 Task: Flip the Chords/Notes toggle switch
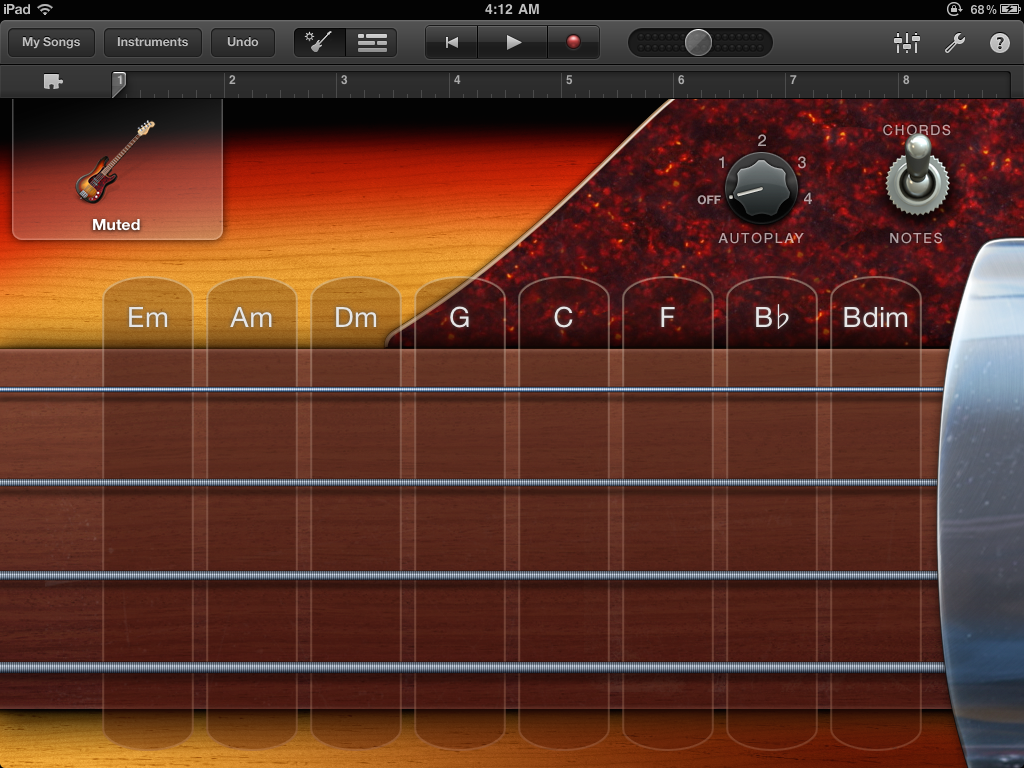click(x=918, y=175)
